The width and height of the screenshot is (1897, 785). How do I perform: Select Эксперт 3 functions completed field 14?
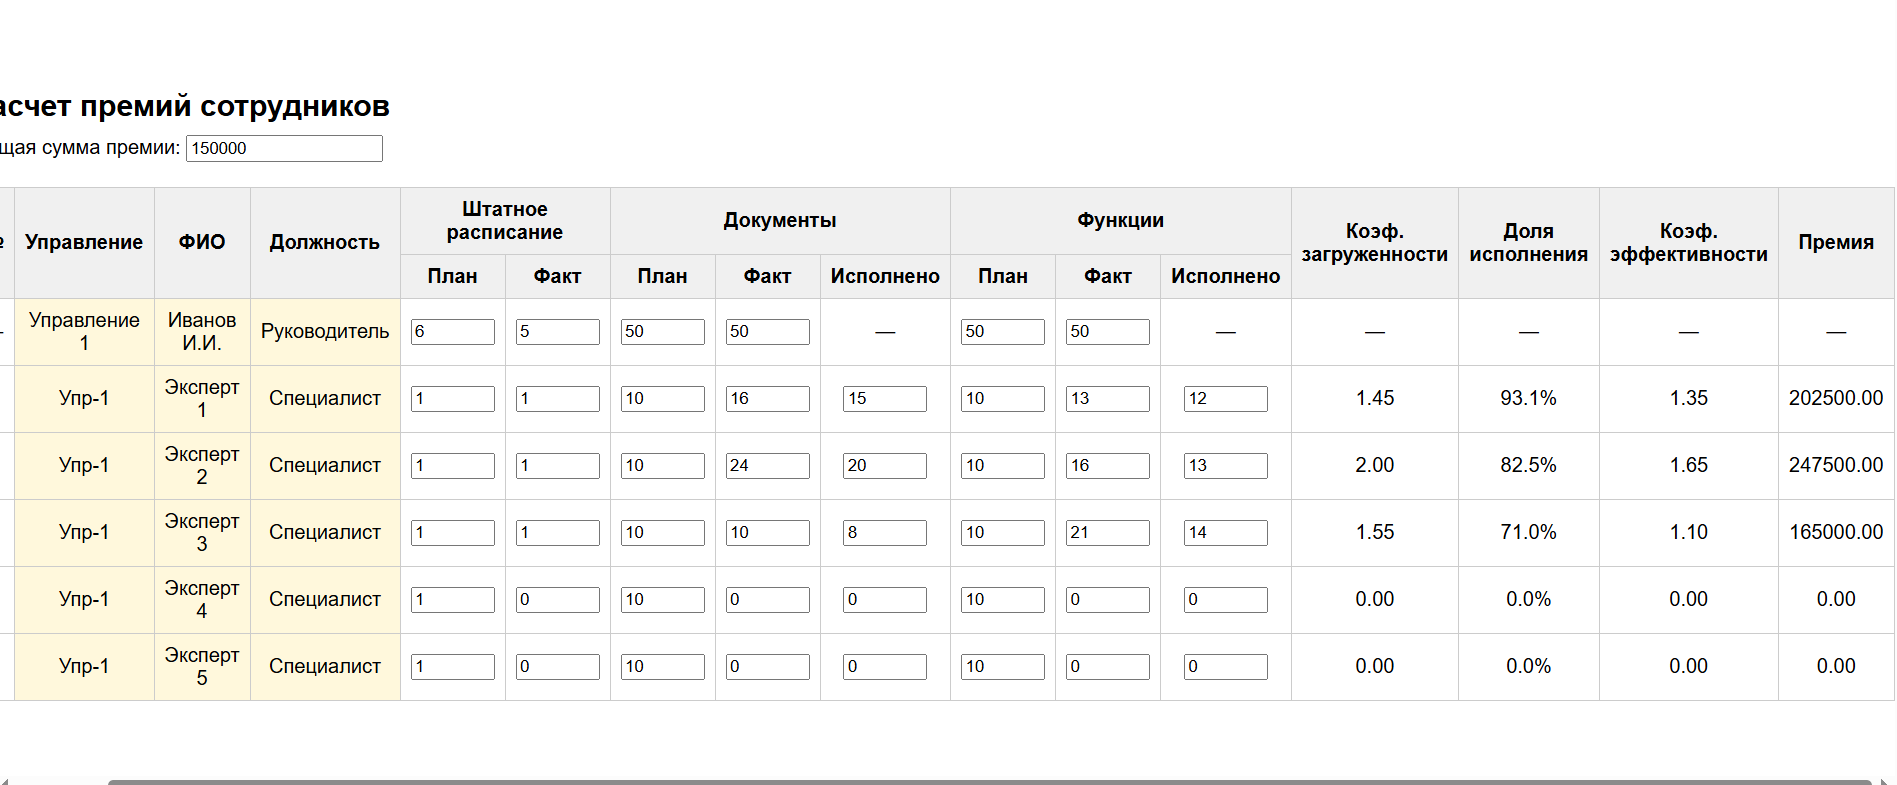coord(1226,533)
